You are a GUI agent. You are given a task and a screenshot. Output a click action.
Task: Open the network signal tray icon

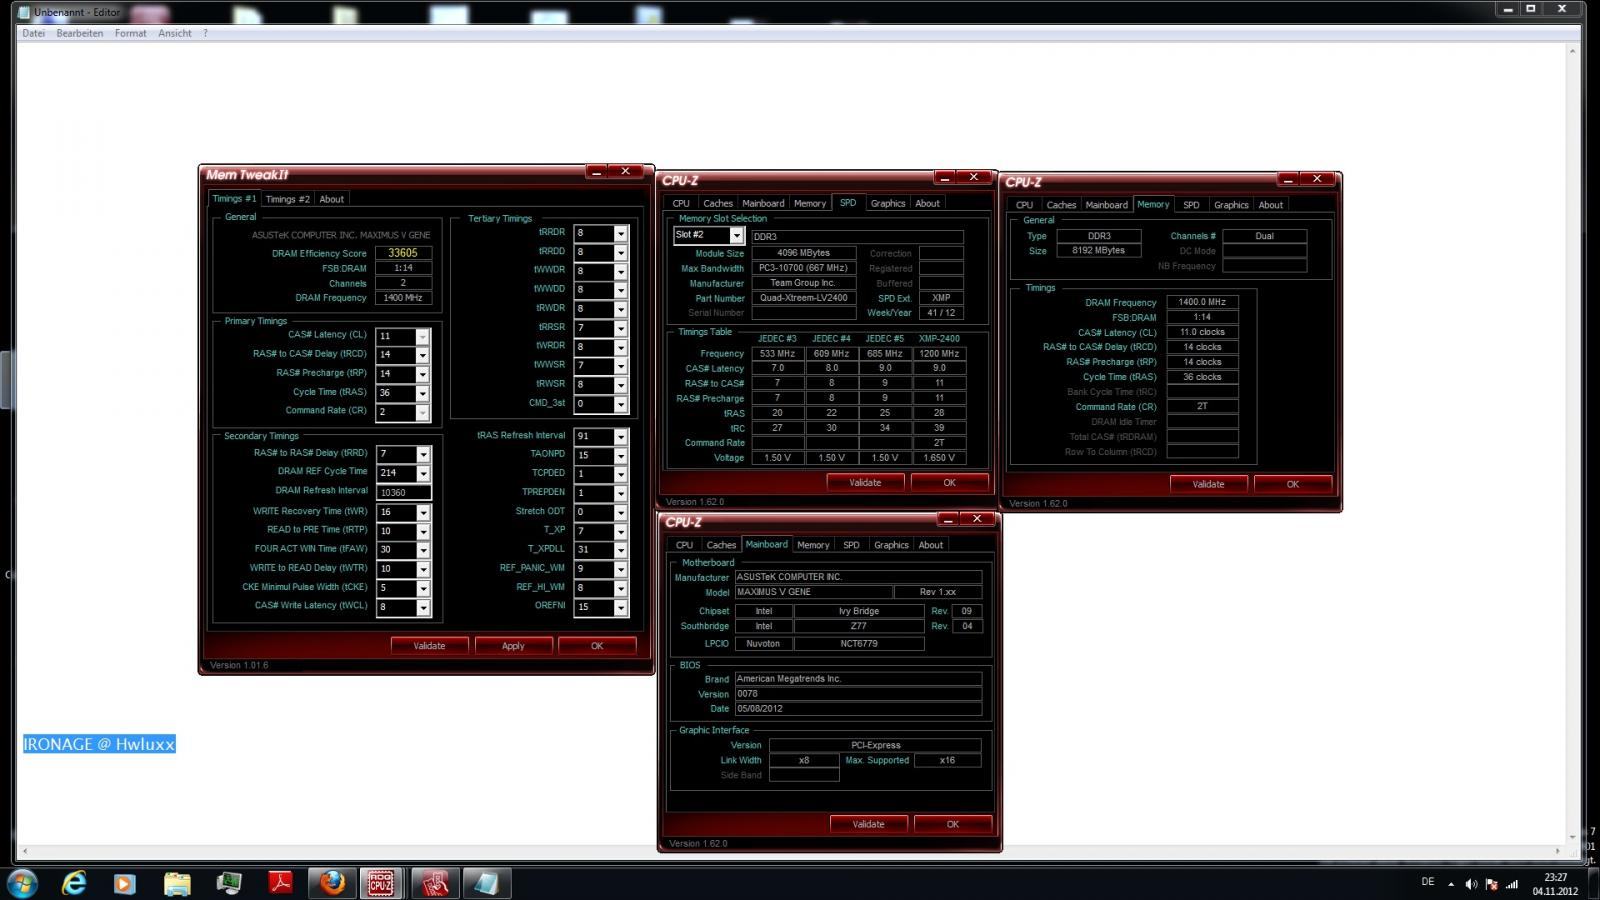(x=1512, y=884)
